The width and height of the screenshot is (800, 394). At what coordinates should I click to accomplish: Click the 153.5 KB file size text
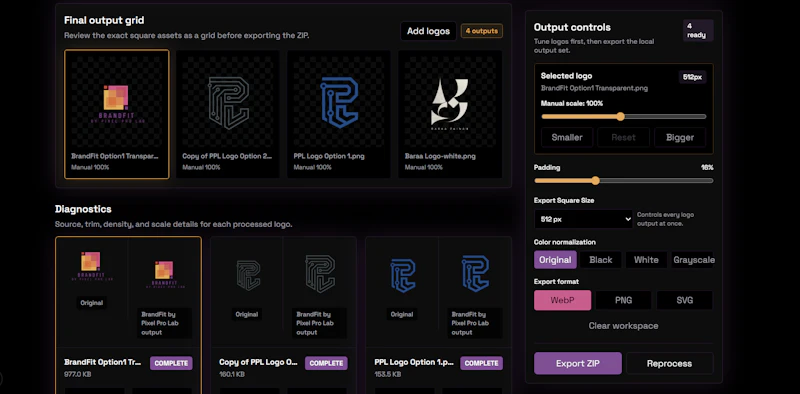coord(387,374)
